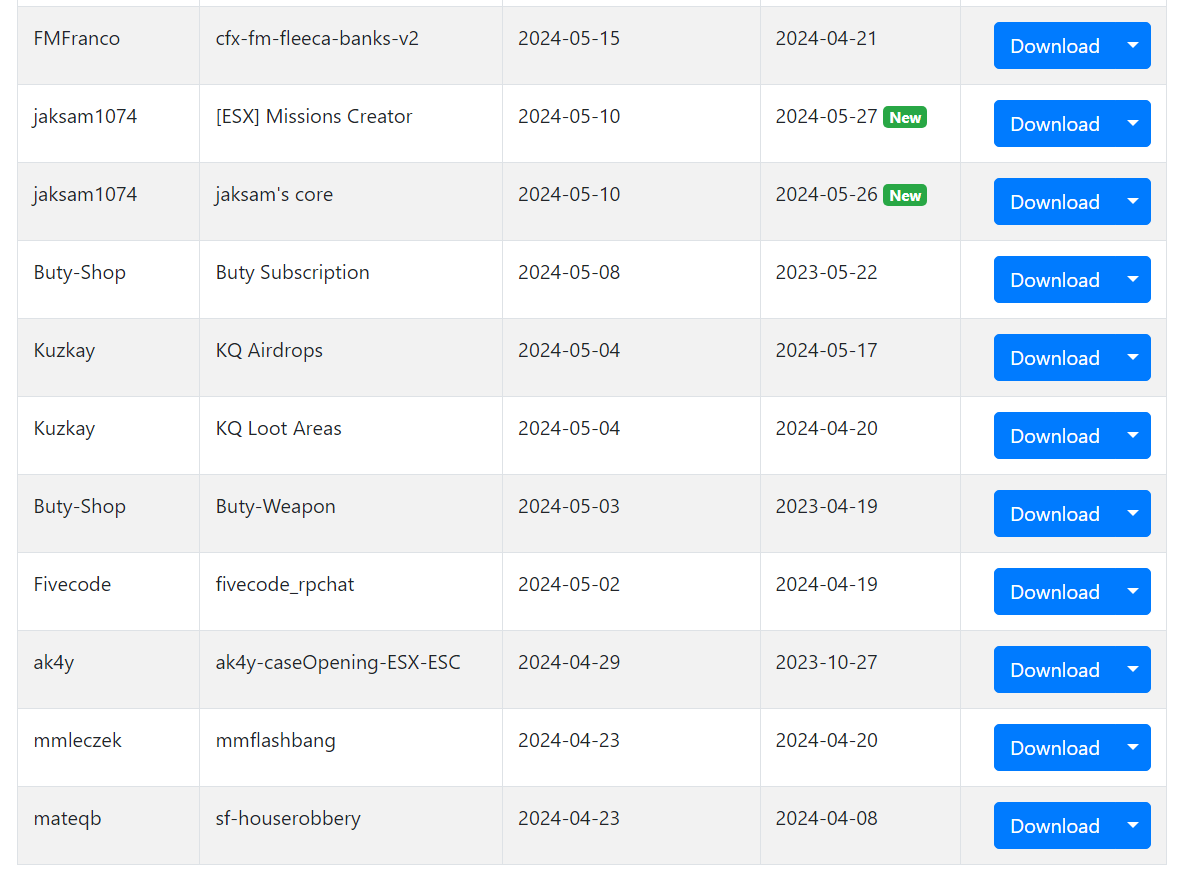This screenshot has height=869, width=1184.
Task: Select author name mmleczek
Action: (77, 741)
